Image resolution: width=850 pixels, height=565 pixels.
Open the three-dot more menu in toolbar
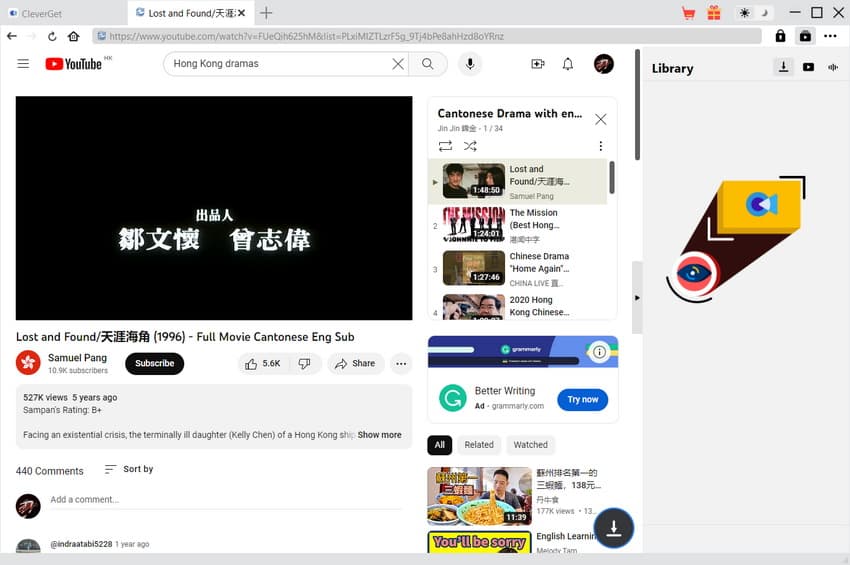pos(830,36)
